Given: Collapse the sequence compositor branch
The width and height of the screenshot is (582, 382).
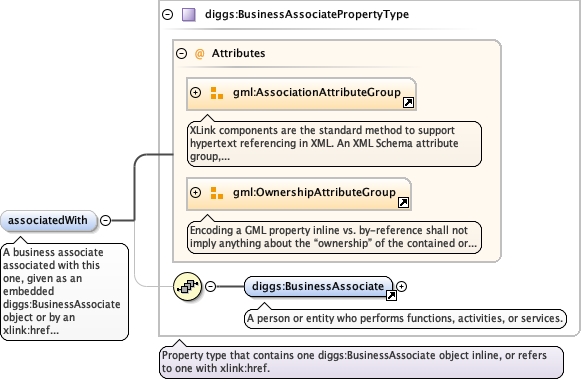Looking at the screenshot, I should 210,287.
